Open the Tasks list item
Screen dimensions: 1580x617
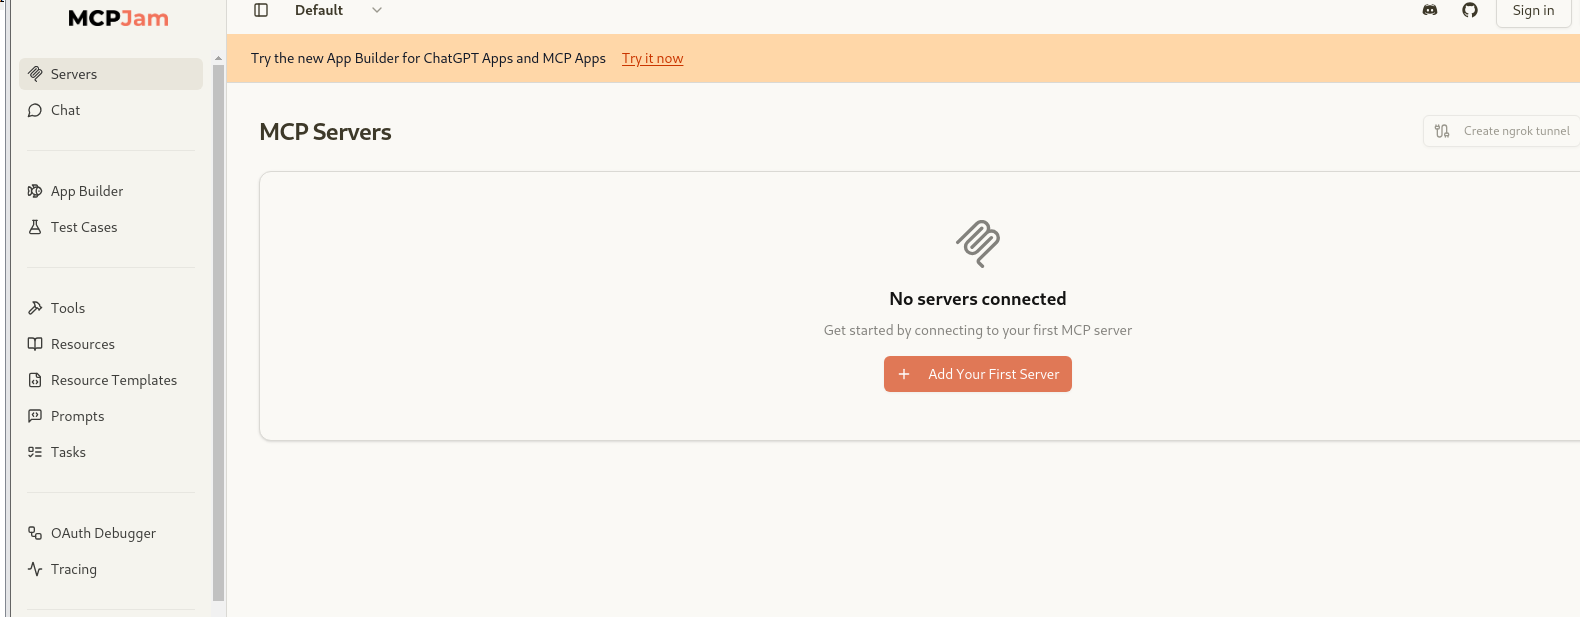tap(68, 452)
